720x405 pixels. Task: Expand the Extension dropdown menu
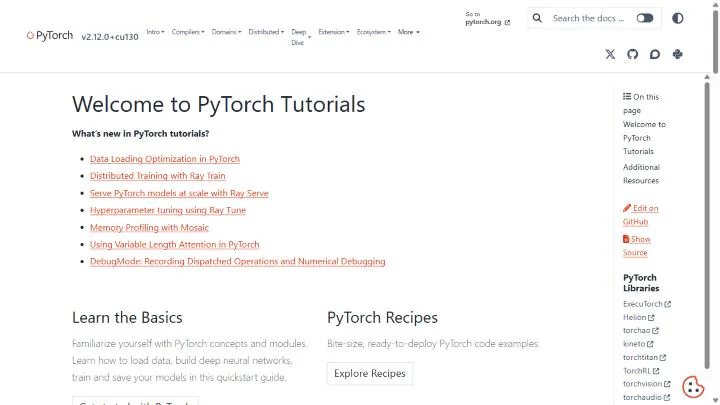334,32
